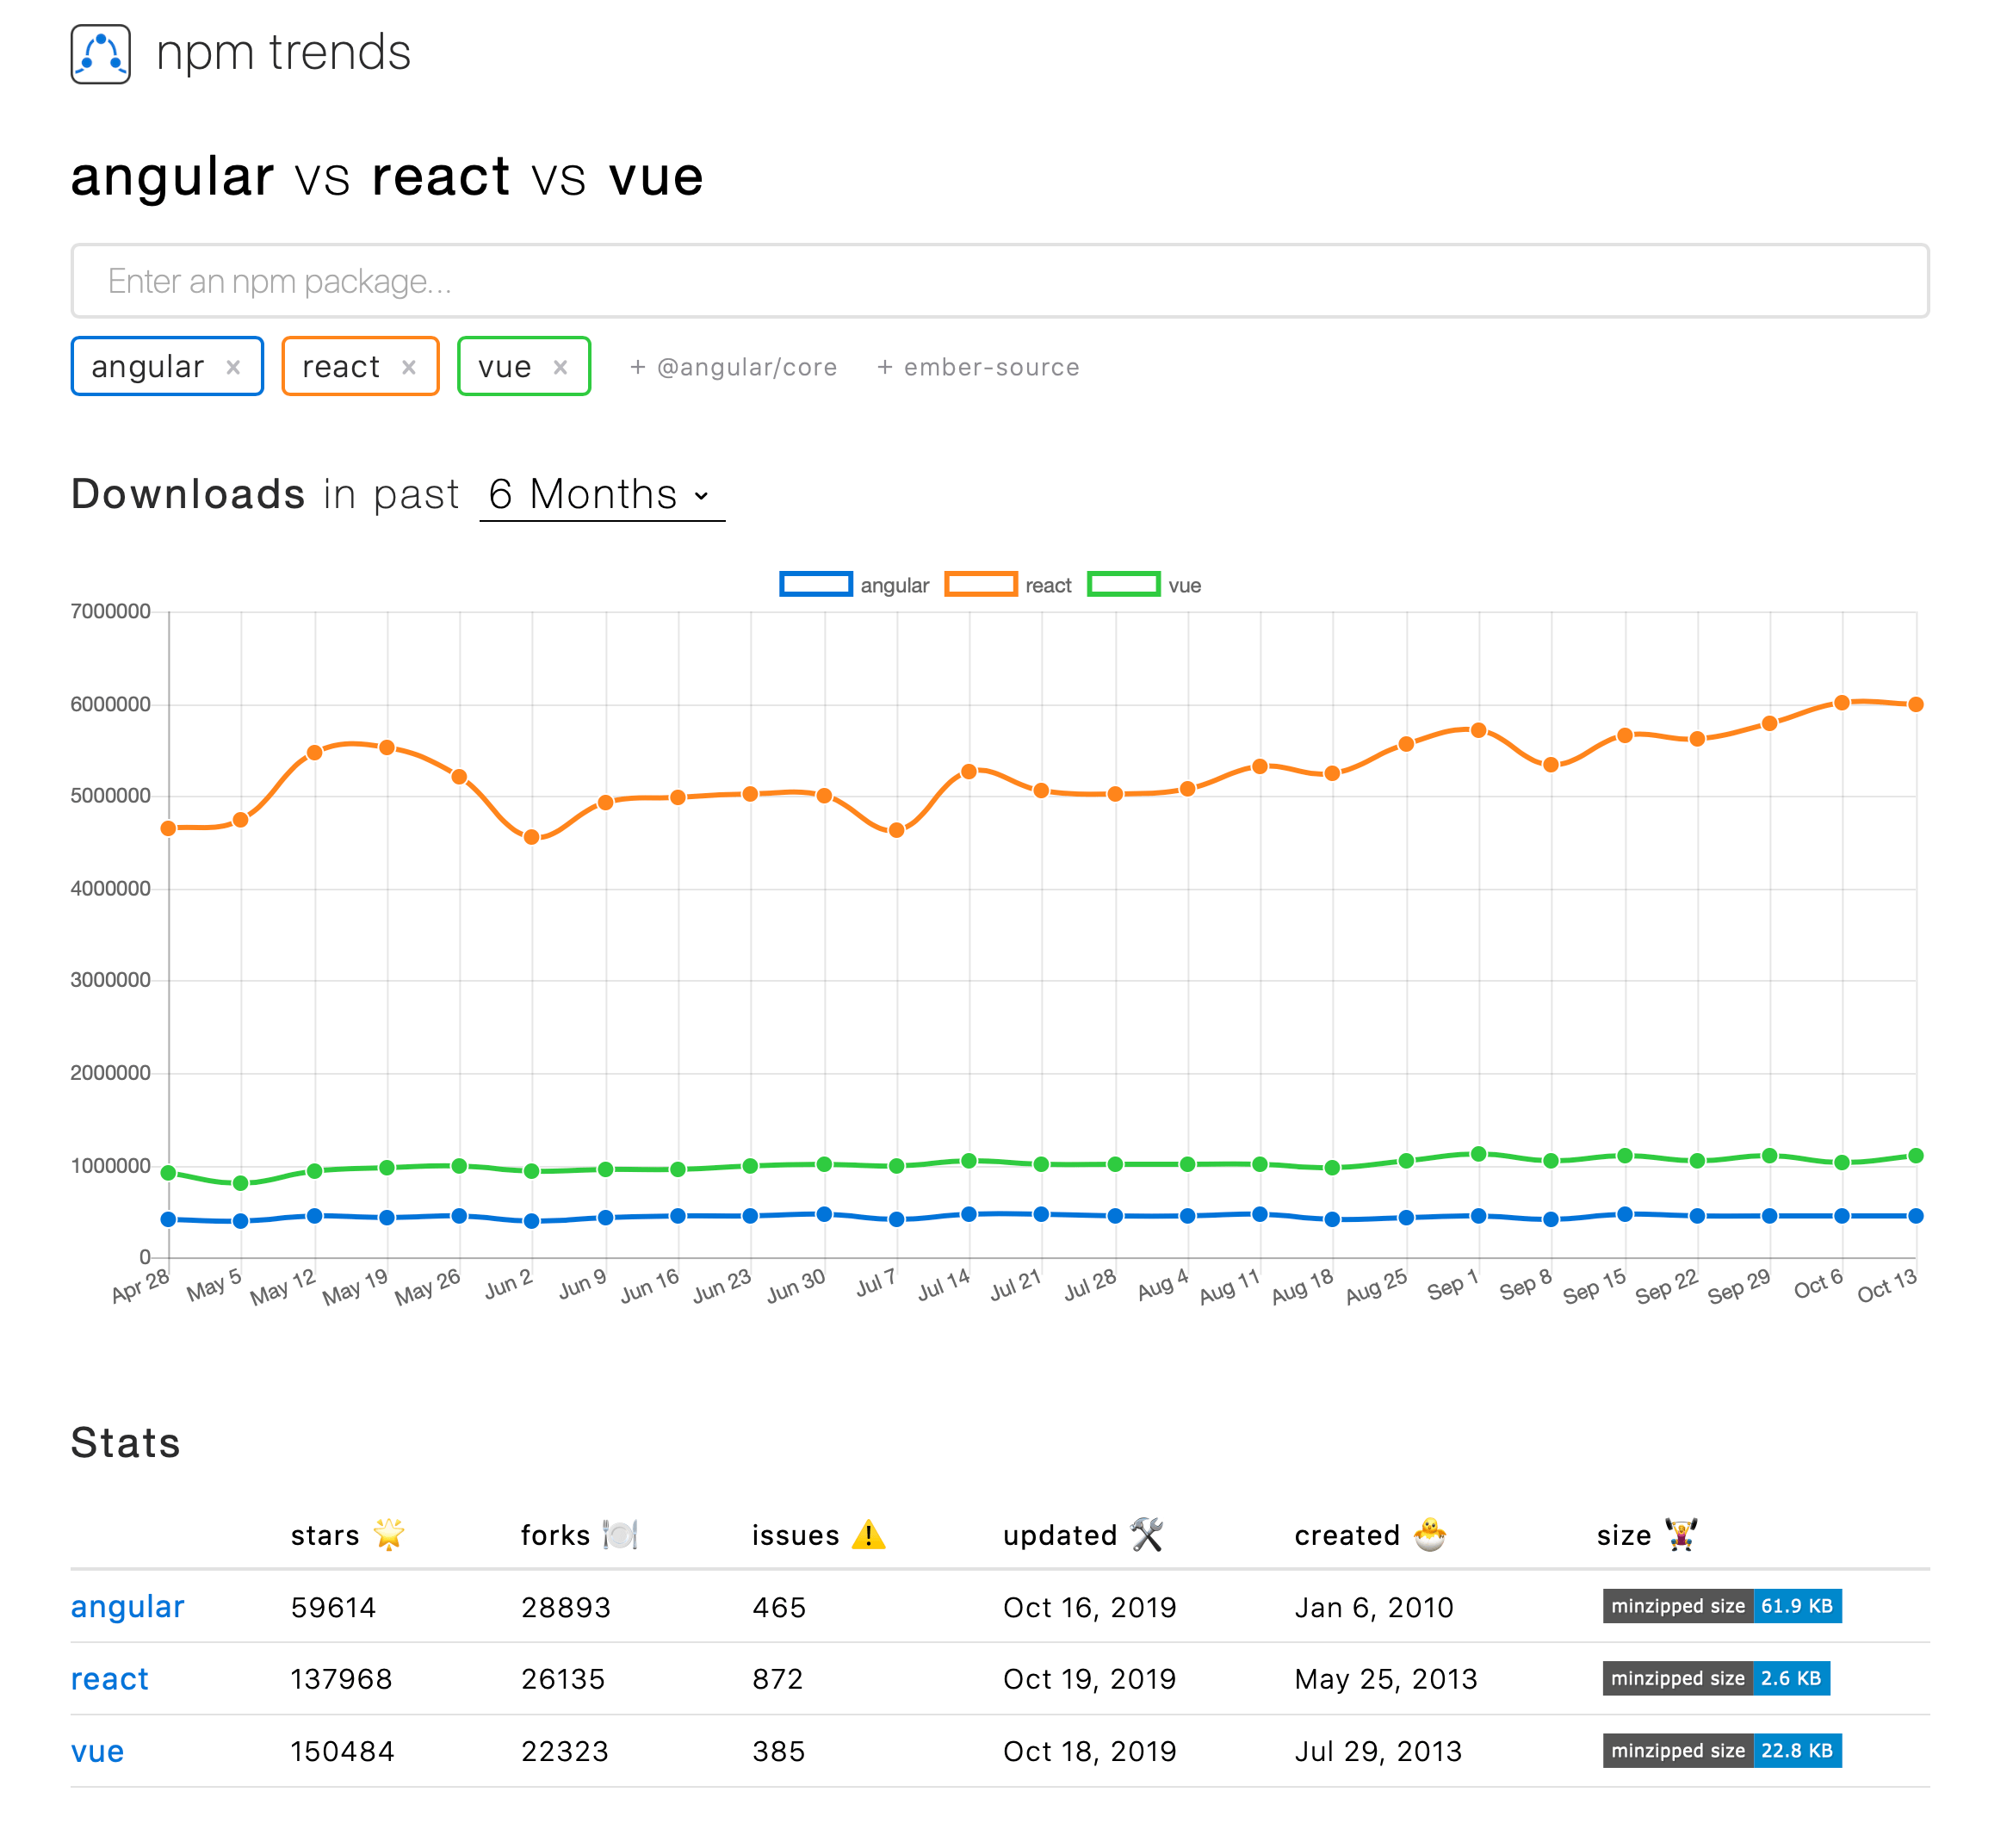
Task: Click vue minzipped size 22.8 KB badge
Action: coord(1722,1750)
